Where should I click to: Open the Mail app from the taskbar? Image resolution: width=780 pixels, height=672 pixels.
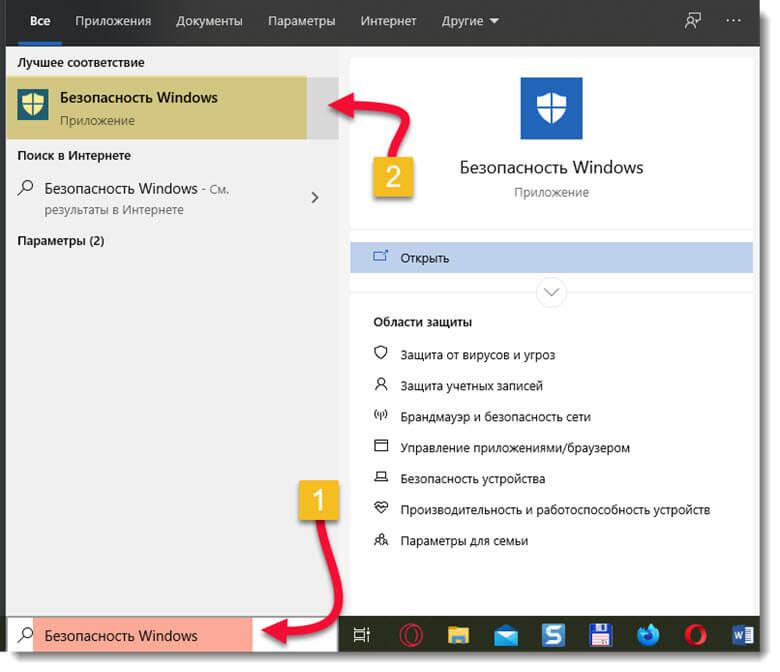(x=506, y=636)
